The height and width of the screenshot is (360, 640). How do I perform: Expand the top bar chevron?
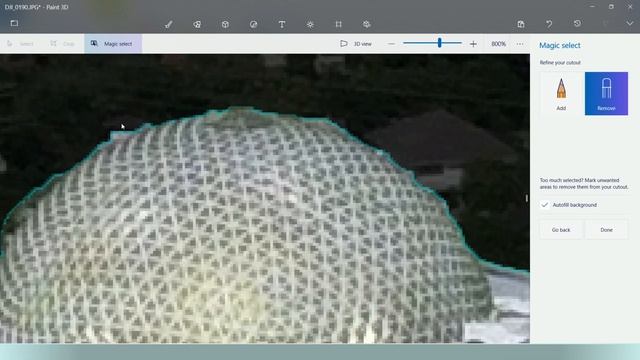point(630,24)
